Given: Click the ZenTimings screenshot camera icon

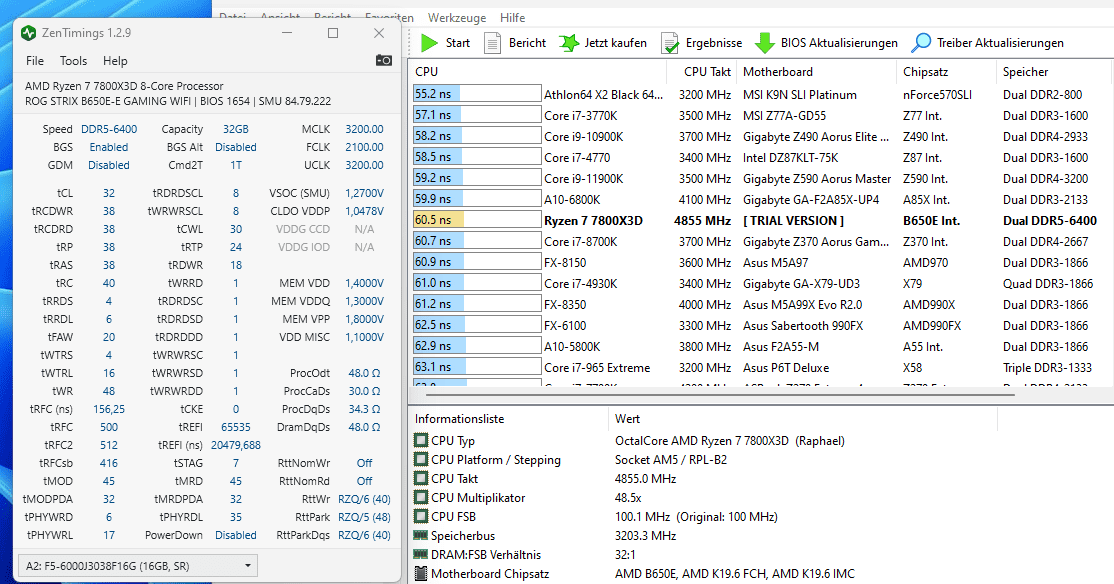Looking at the screenshot, I should pos(384,60).
